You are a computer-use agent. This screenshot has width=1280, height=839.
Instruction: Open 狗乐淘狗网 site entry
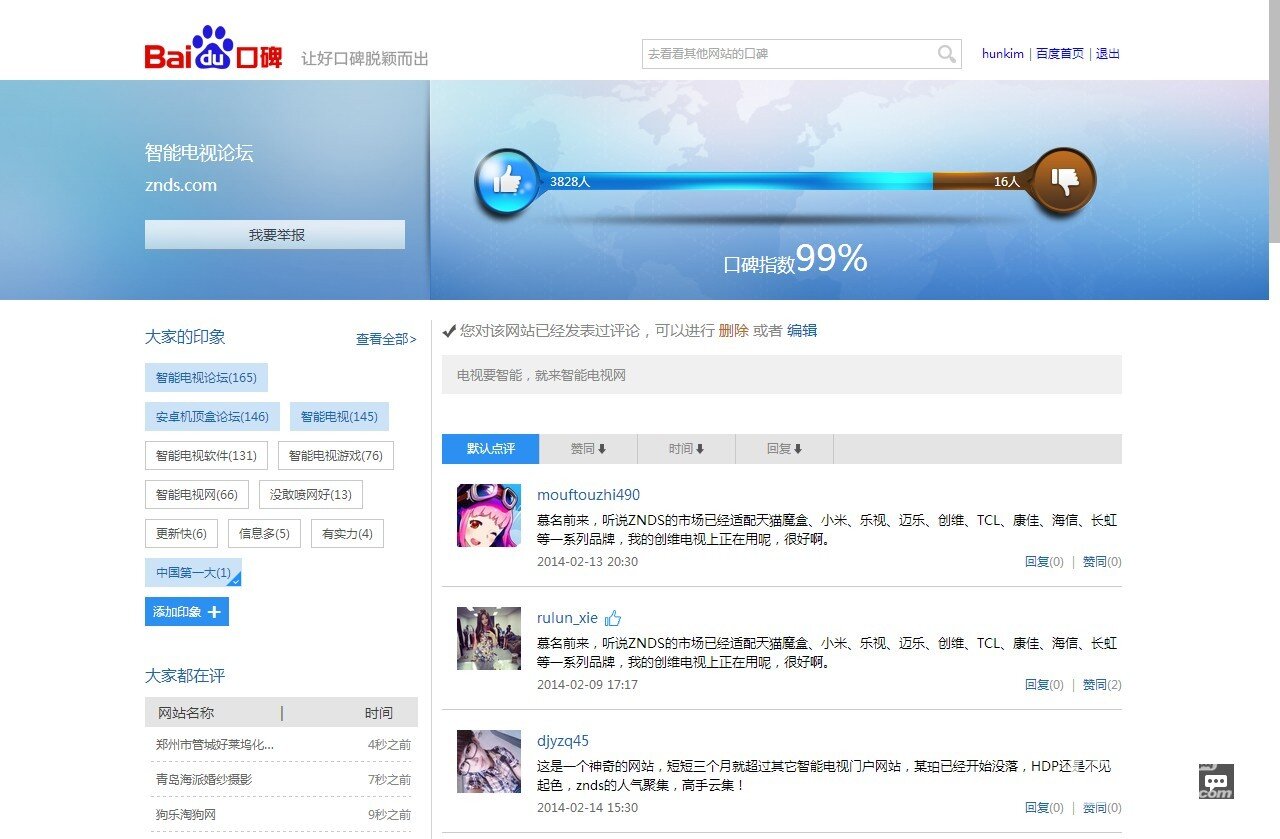pyautogui.click(x=186, y=815)
